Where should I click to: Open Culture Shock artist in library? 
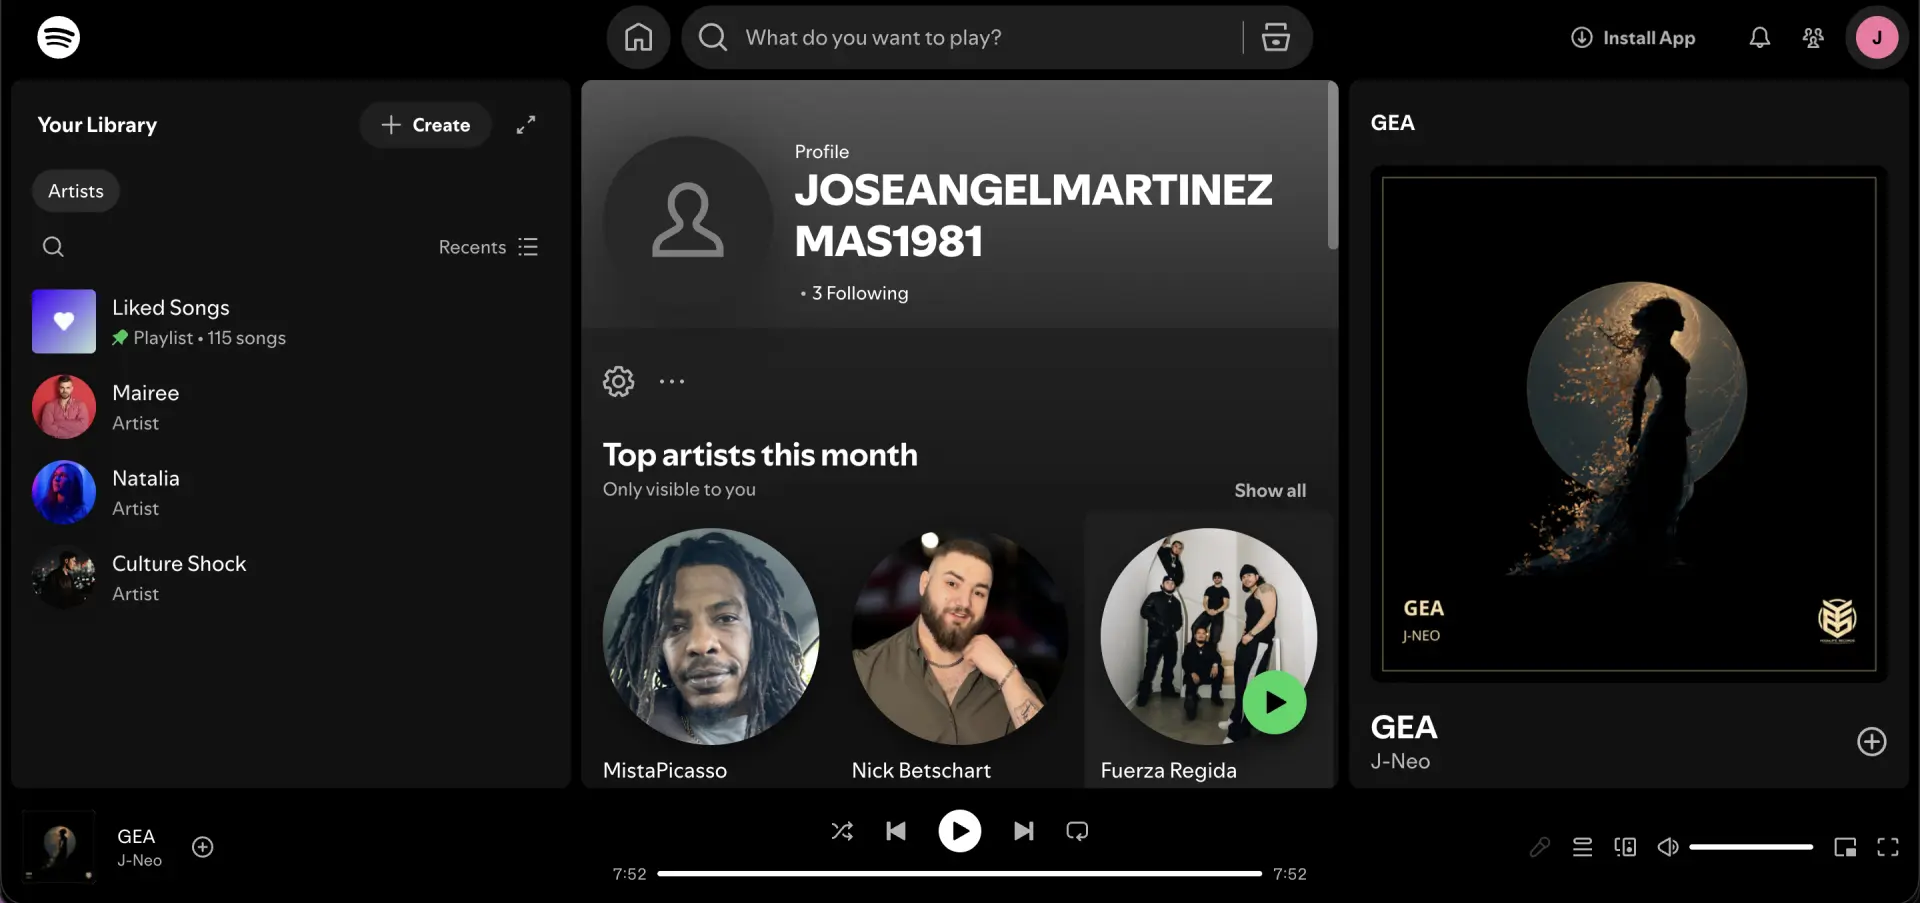click(290, 578)
